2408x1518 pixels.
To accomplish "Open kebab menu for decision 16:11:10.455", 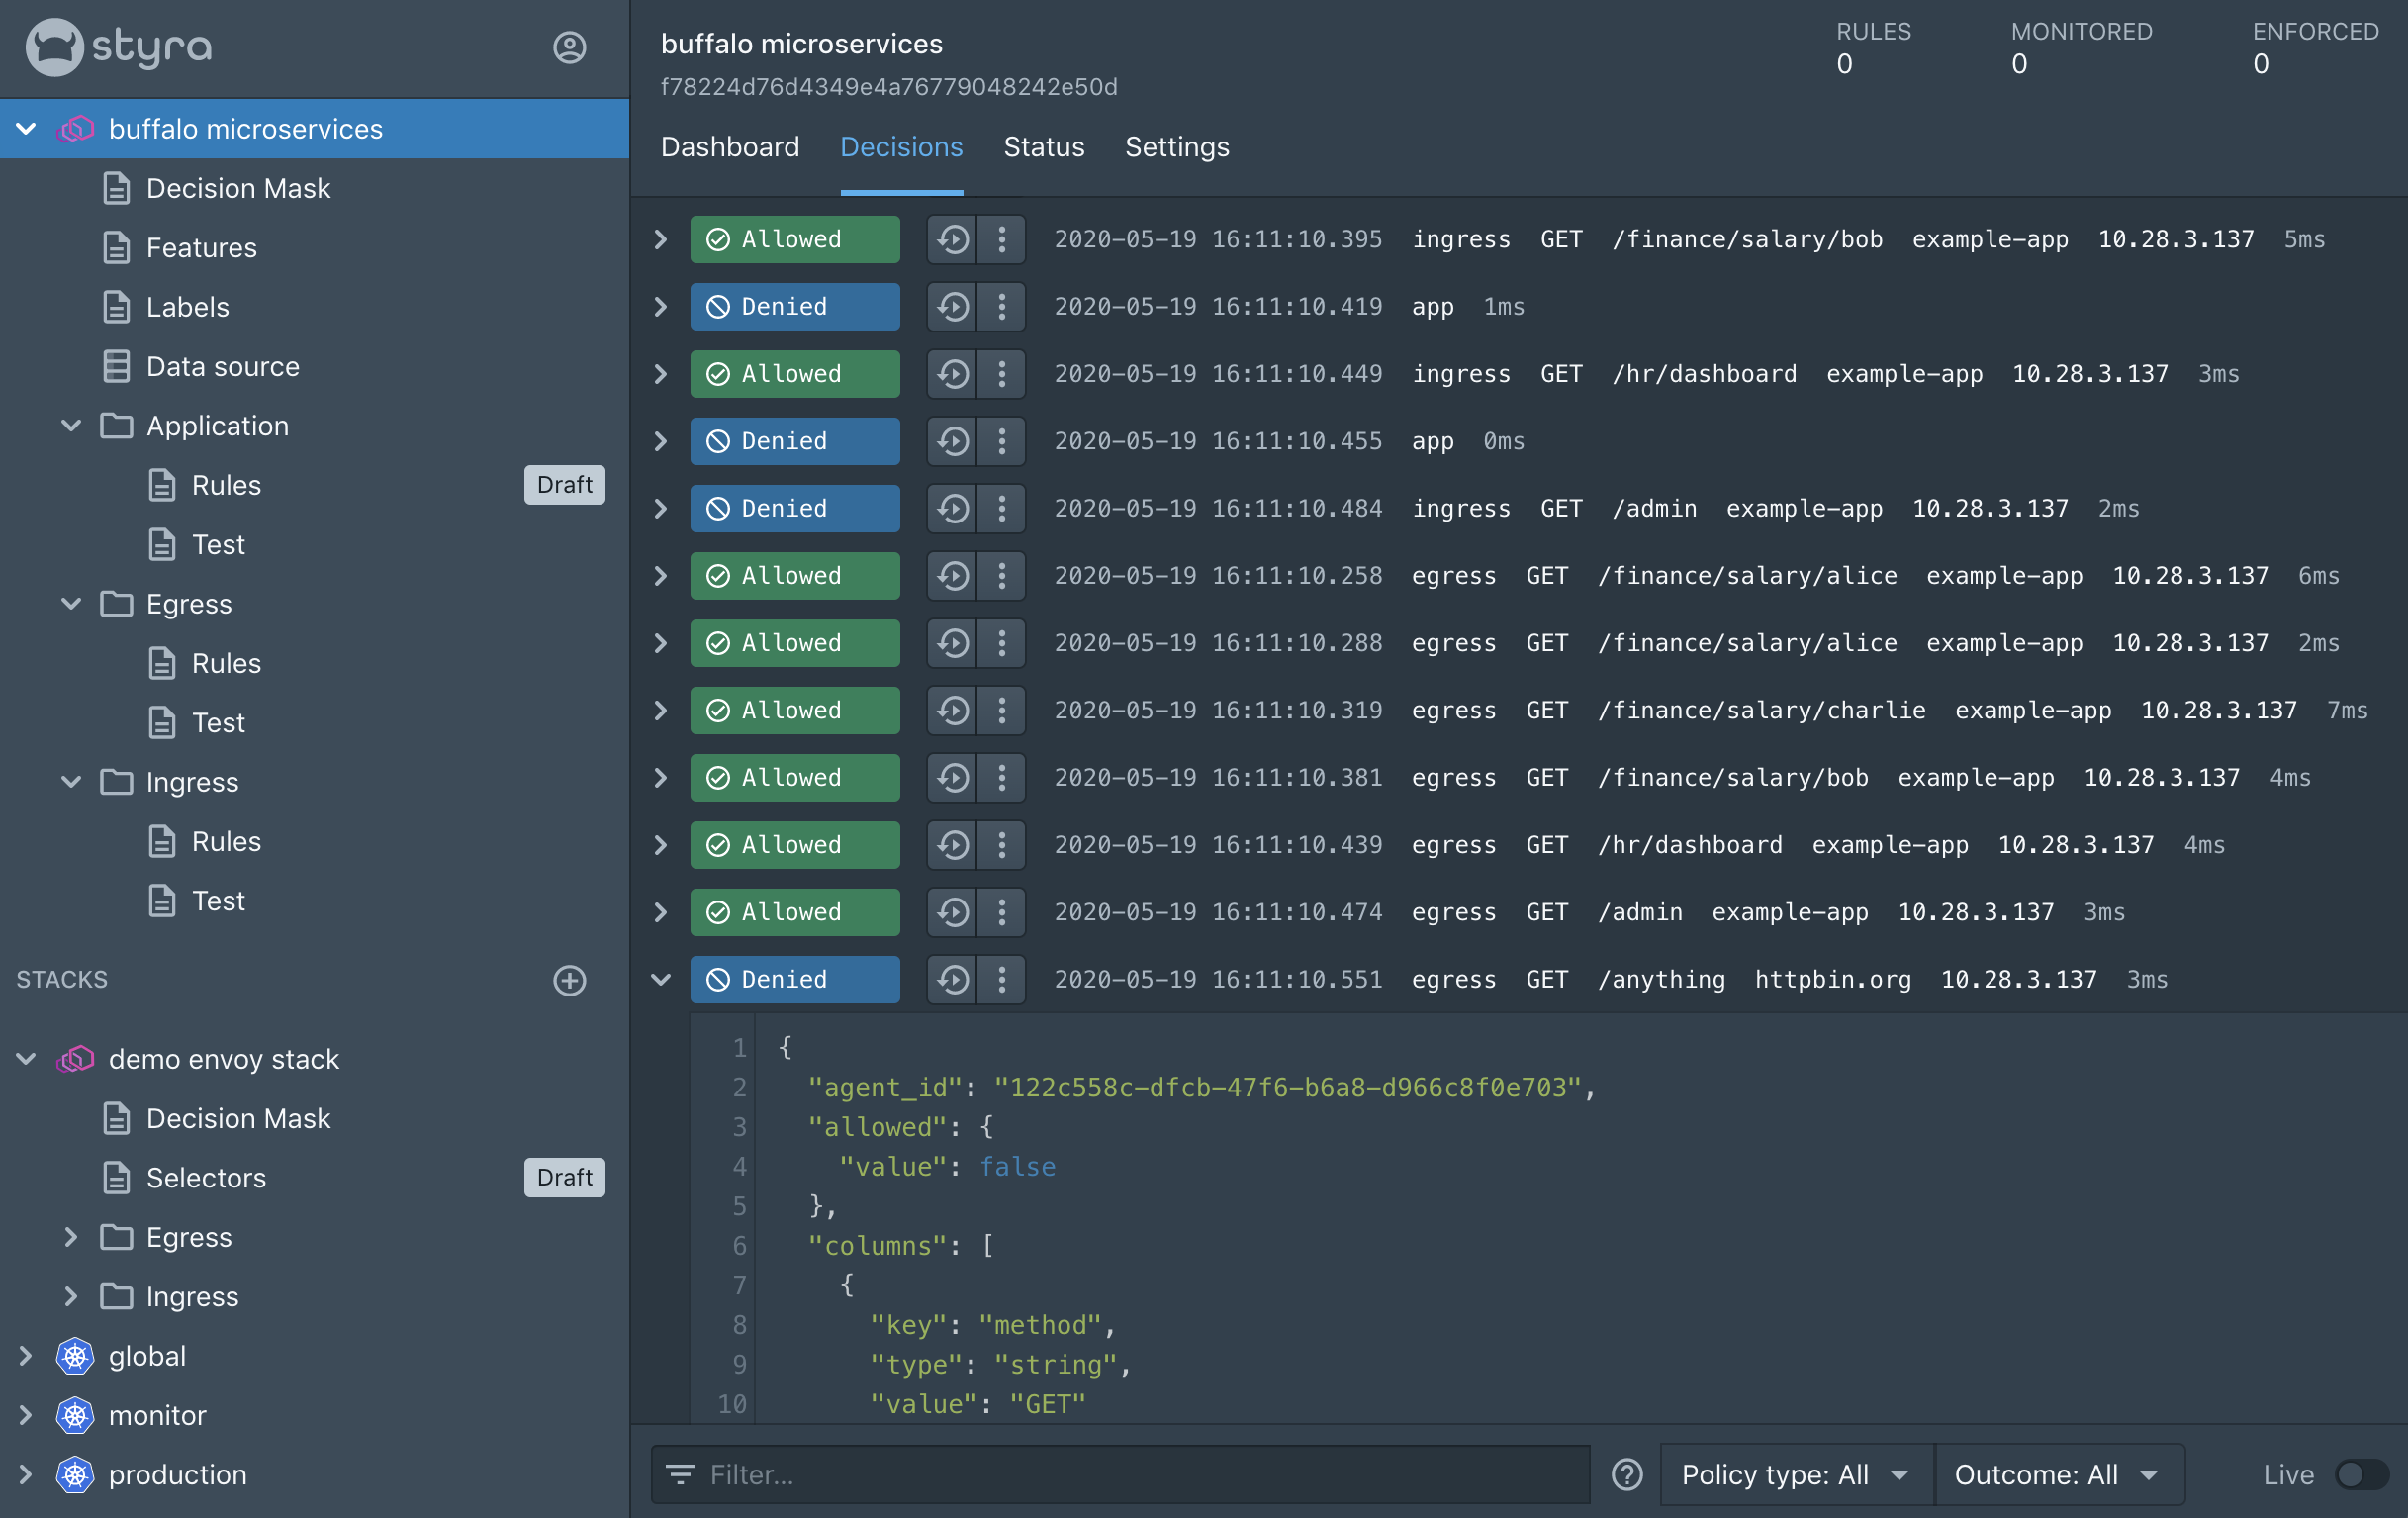I will point(1001,441).
